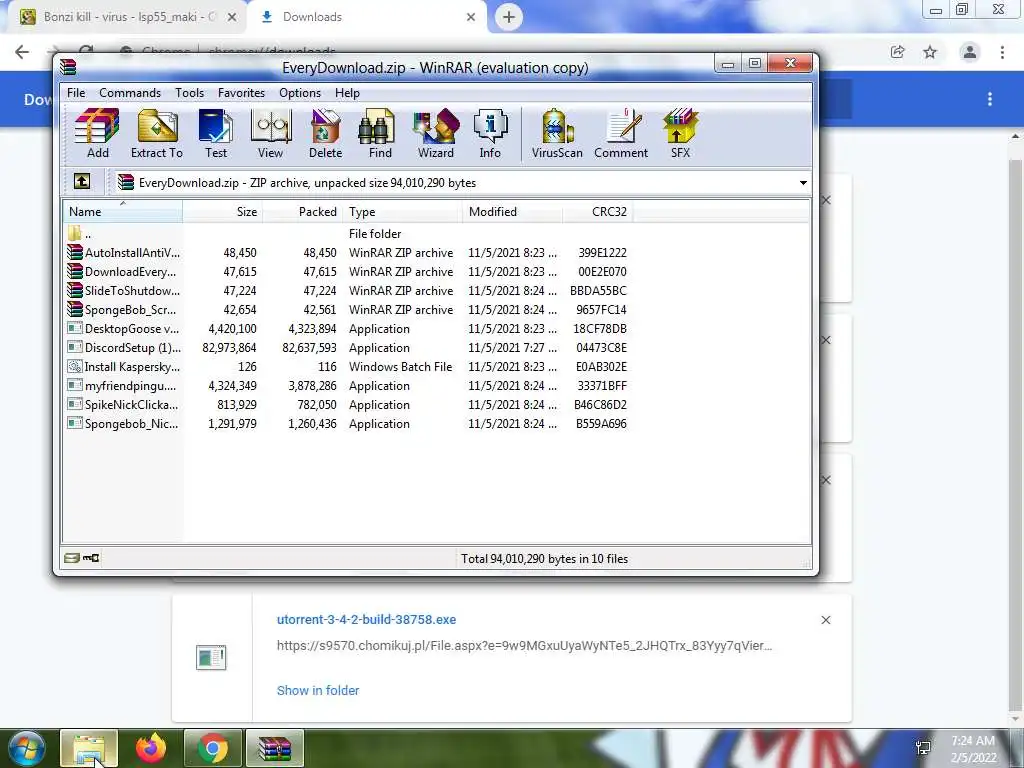Switch to Chrome taskbar icon
This screenshot has height=768, width=1024.
click(x=213, y=748)
